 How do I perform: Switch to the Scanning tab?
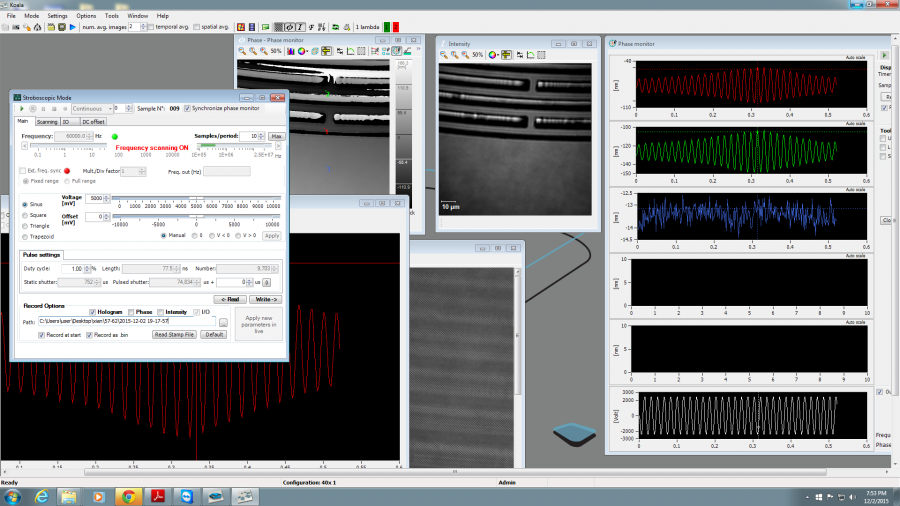[x=47, y=121]
